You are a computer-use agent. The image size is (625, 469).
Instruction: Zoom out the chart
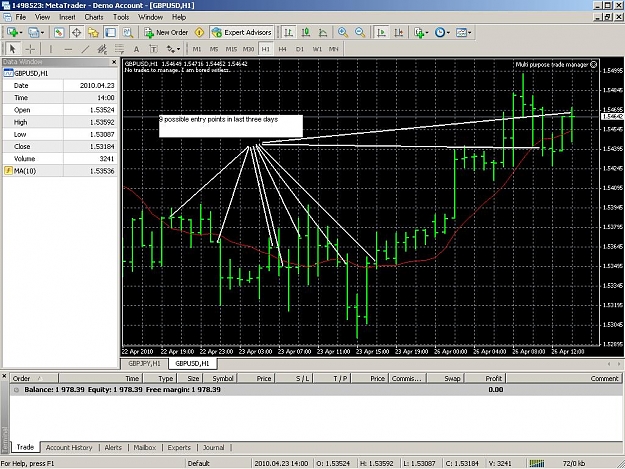(360, 33)
